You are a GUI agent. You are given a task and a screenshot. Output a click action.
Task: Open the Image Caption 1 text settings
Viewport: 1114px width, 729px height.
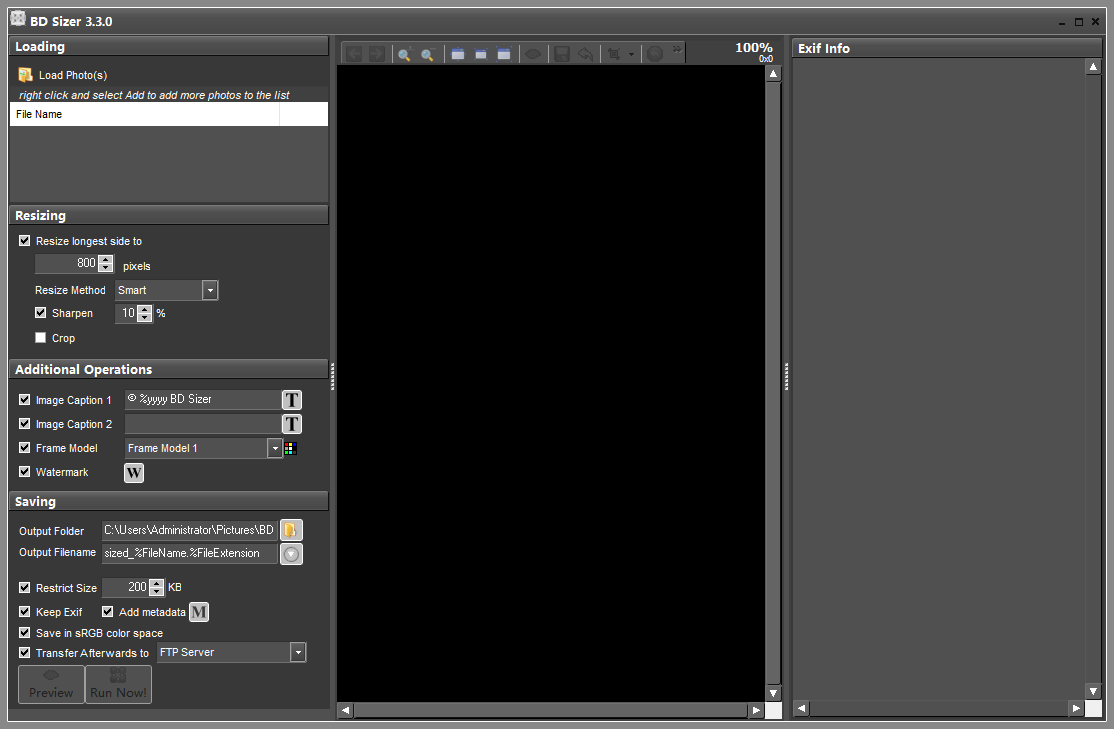291,400
